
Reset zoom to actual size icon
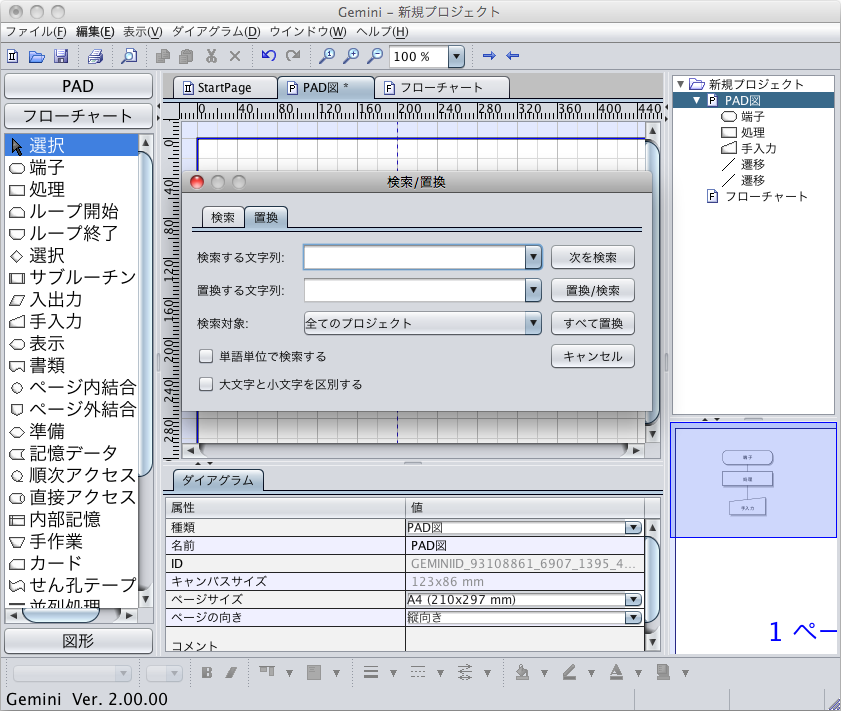(x=327, y=55)
